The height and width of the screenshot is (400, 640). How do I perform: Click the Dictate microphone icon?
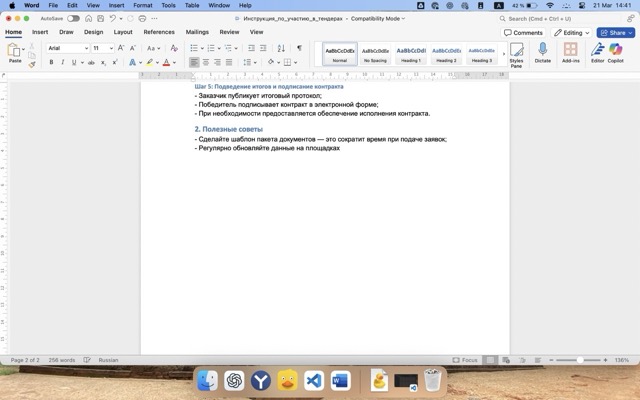(x=543, y=52)
